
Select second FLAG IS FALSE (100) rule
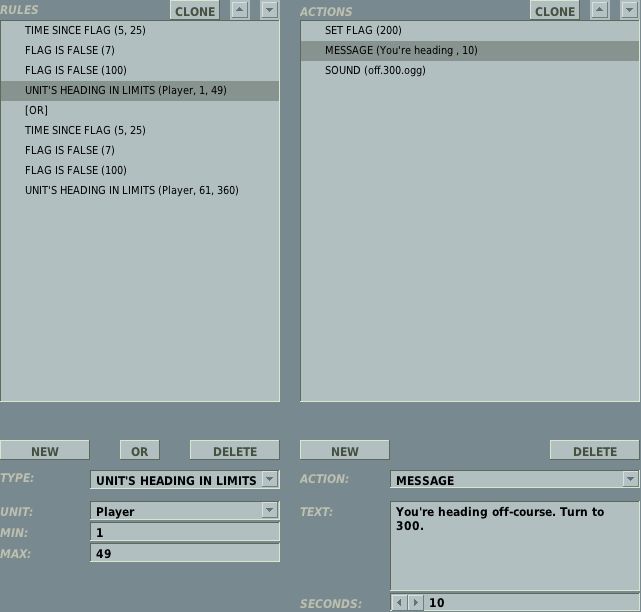click(140, 170)
